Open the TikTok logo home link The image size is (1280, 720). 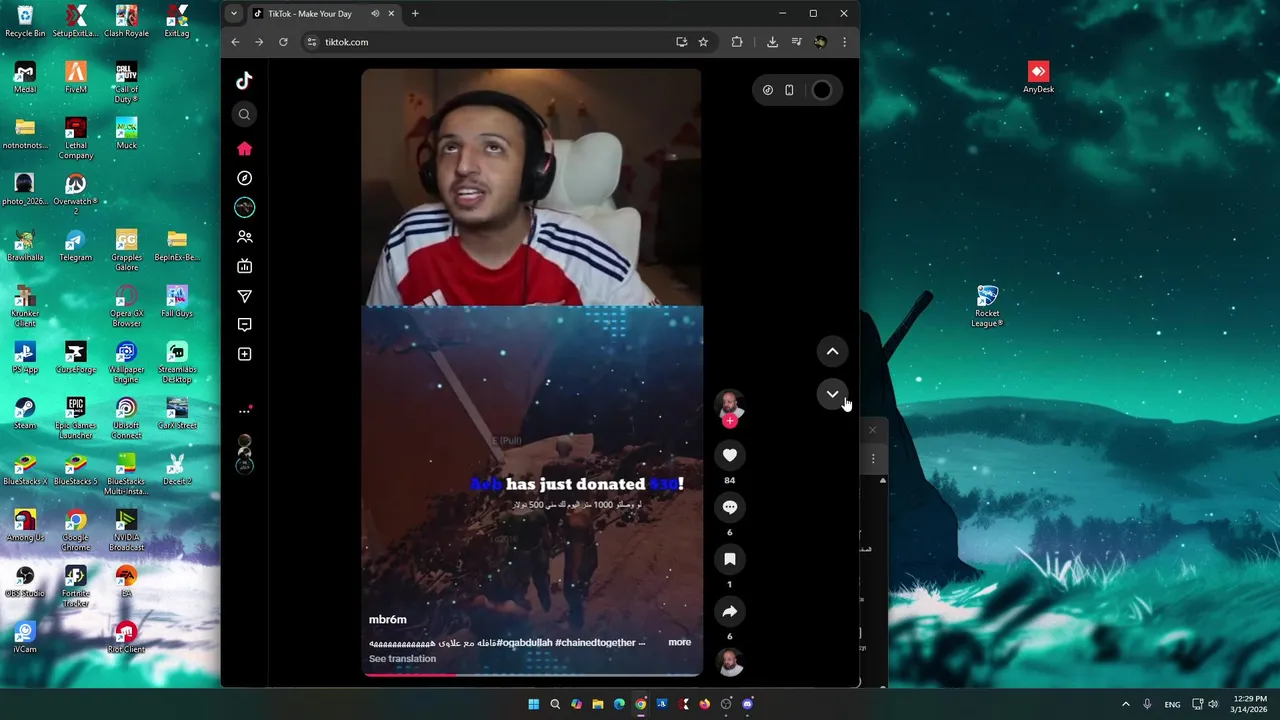coord(244,81)
